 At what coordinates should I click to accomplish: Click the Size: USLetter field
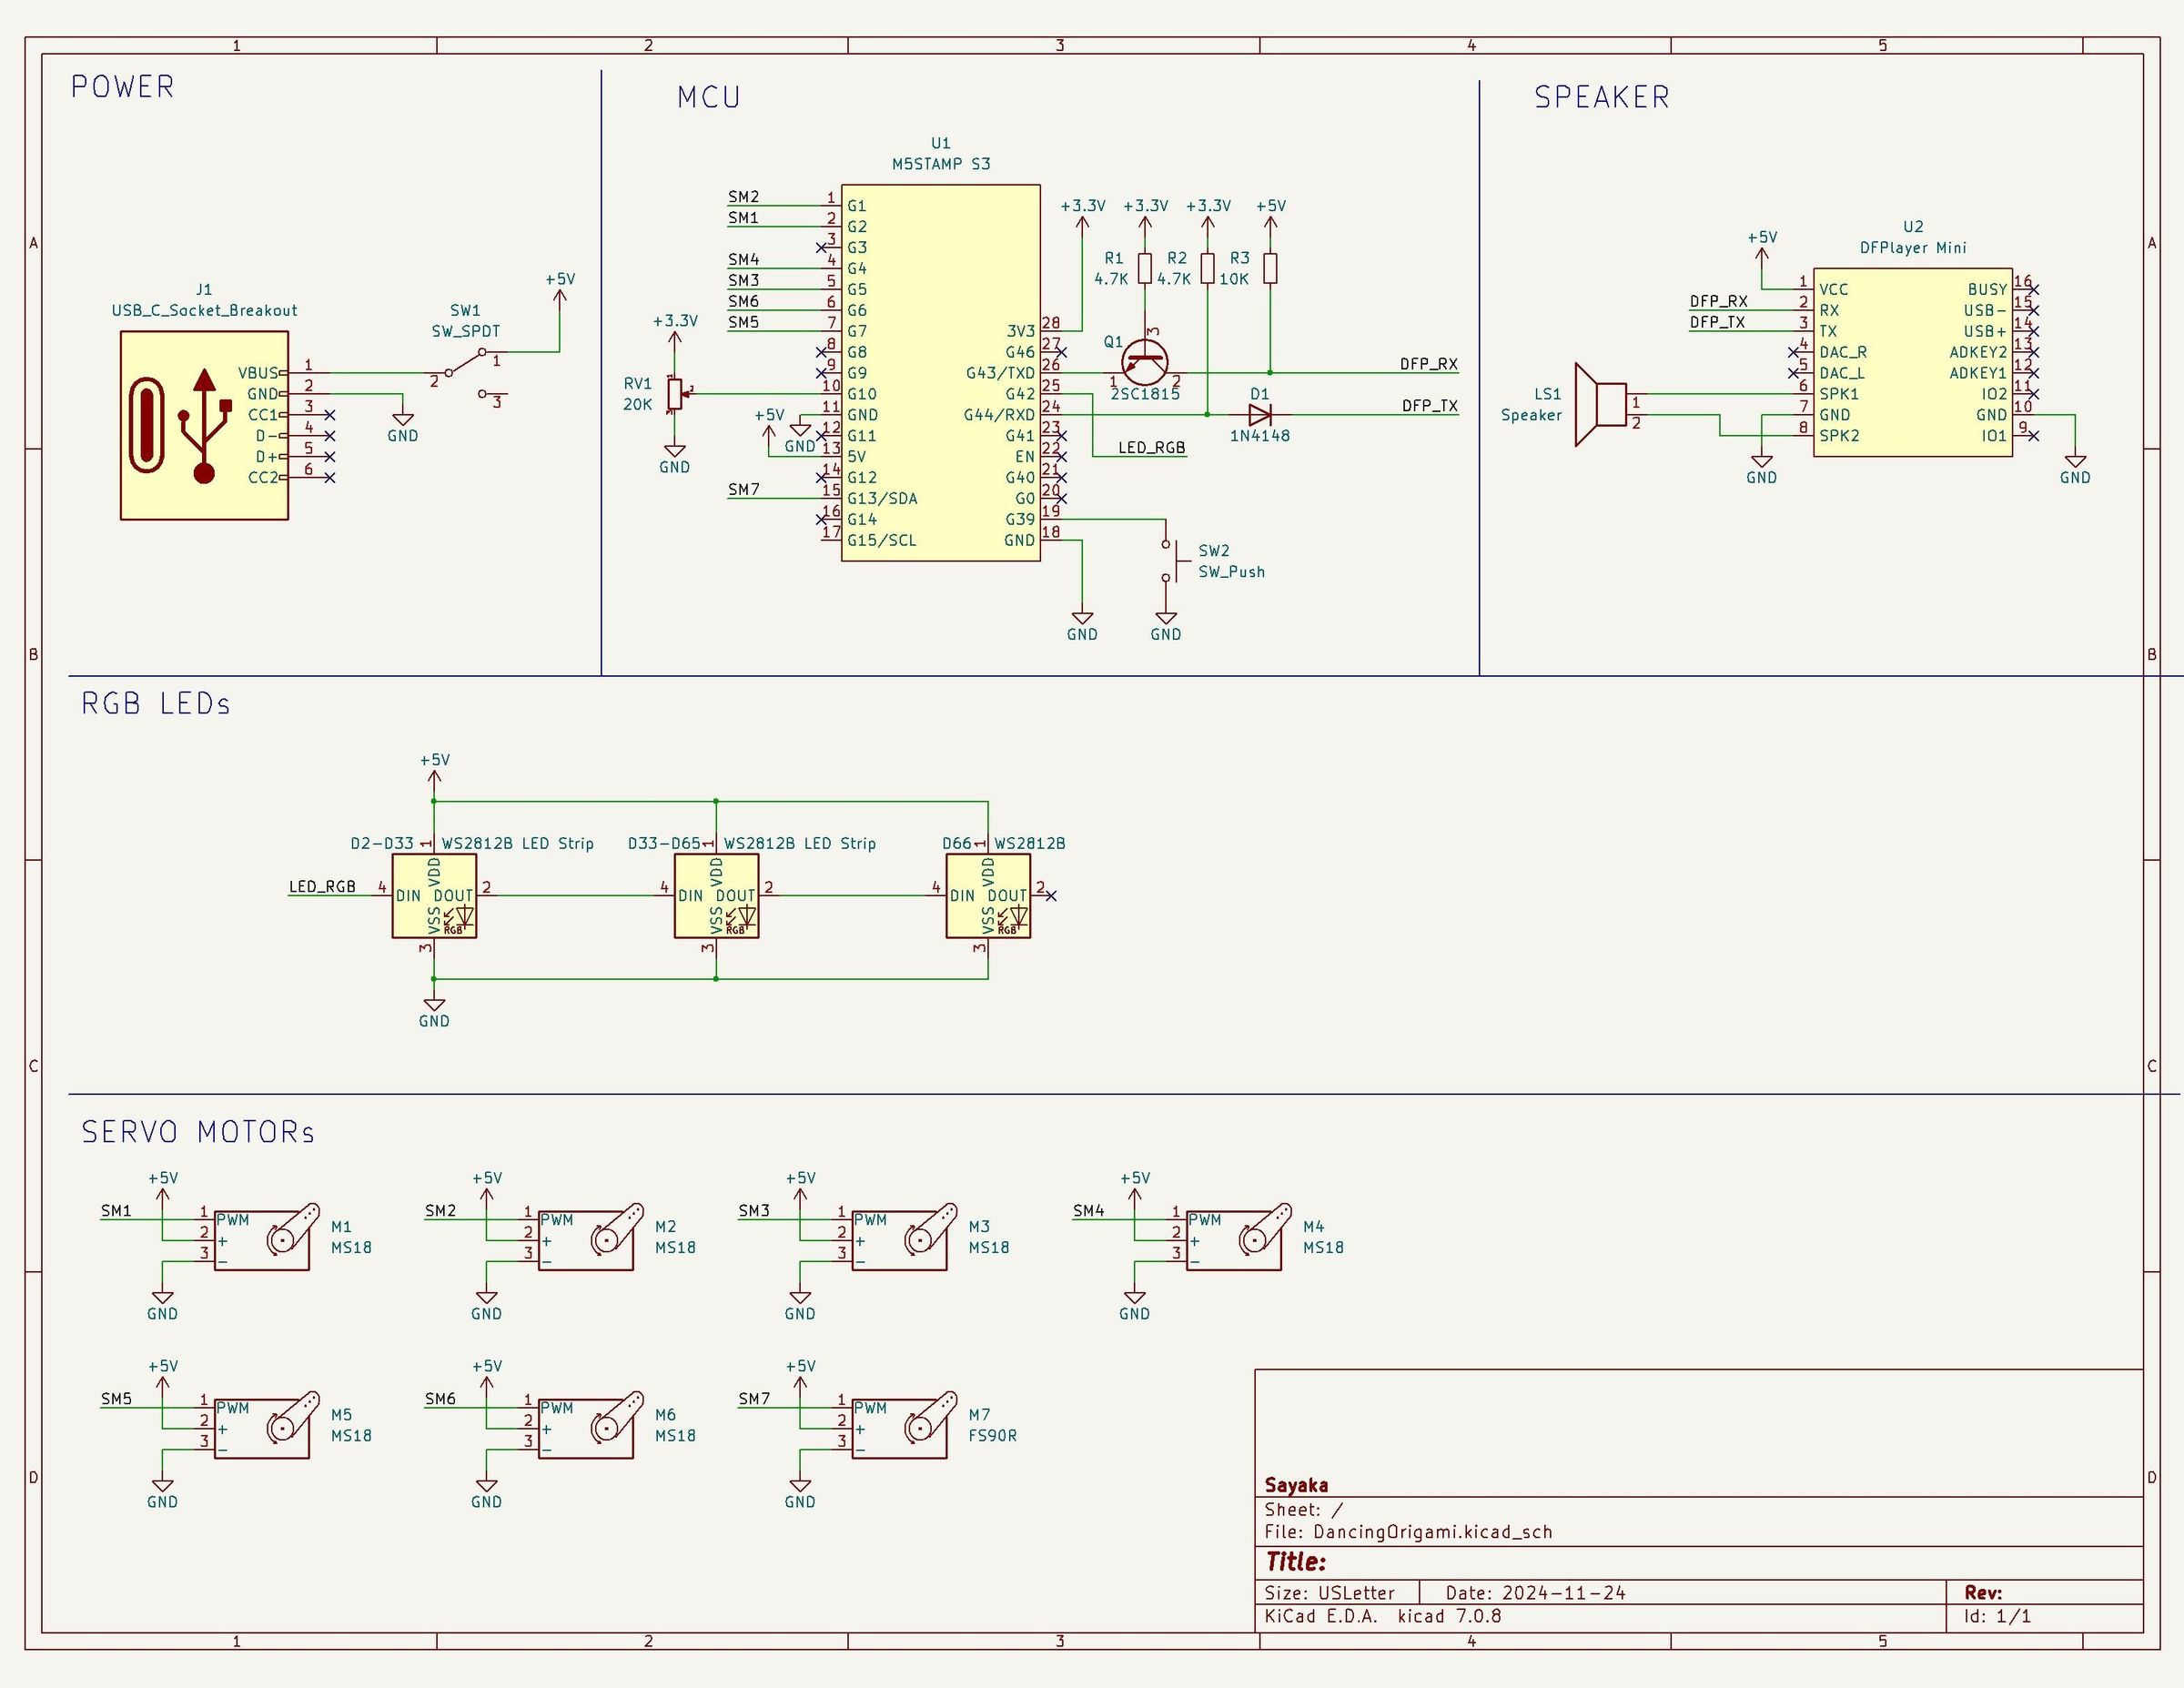1330,1593
